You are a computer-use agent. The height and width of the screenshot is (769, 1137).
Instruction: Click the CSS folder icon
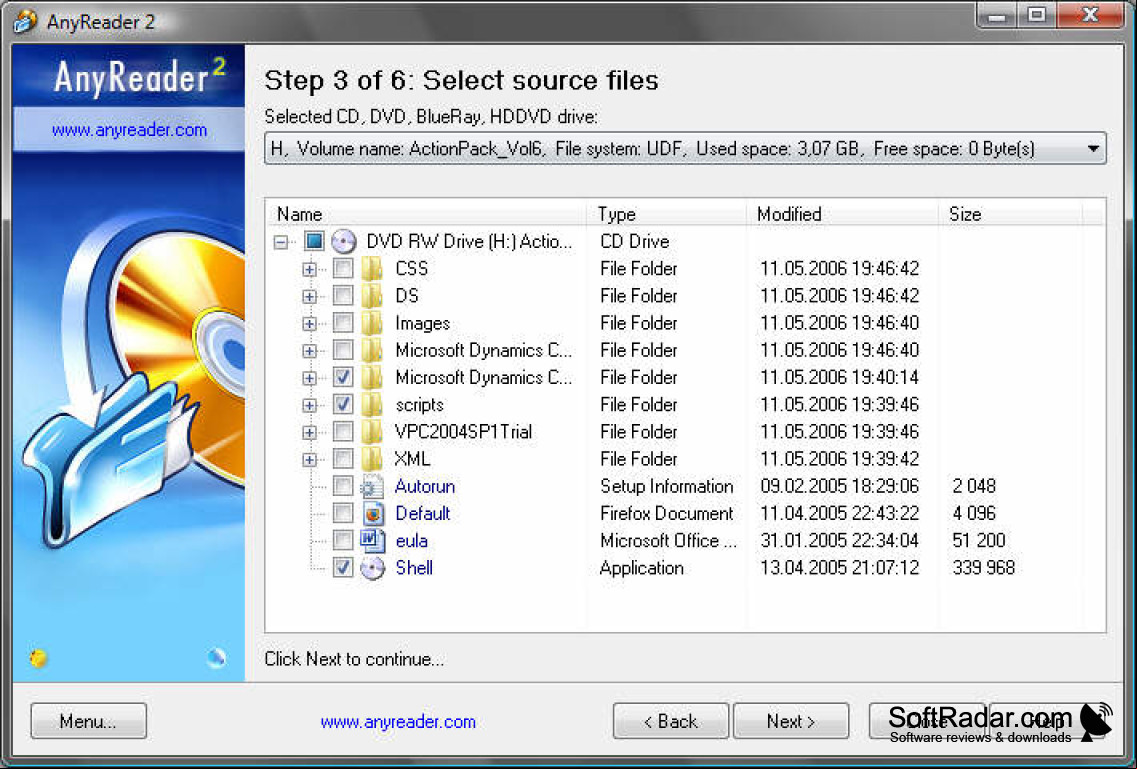pos(373,269)
